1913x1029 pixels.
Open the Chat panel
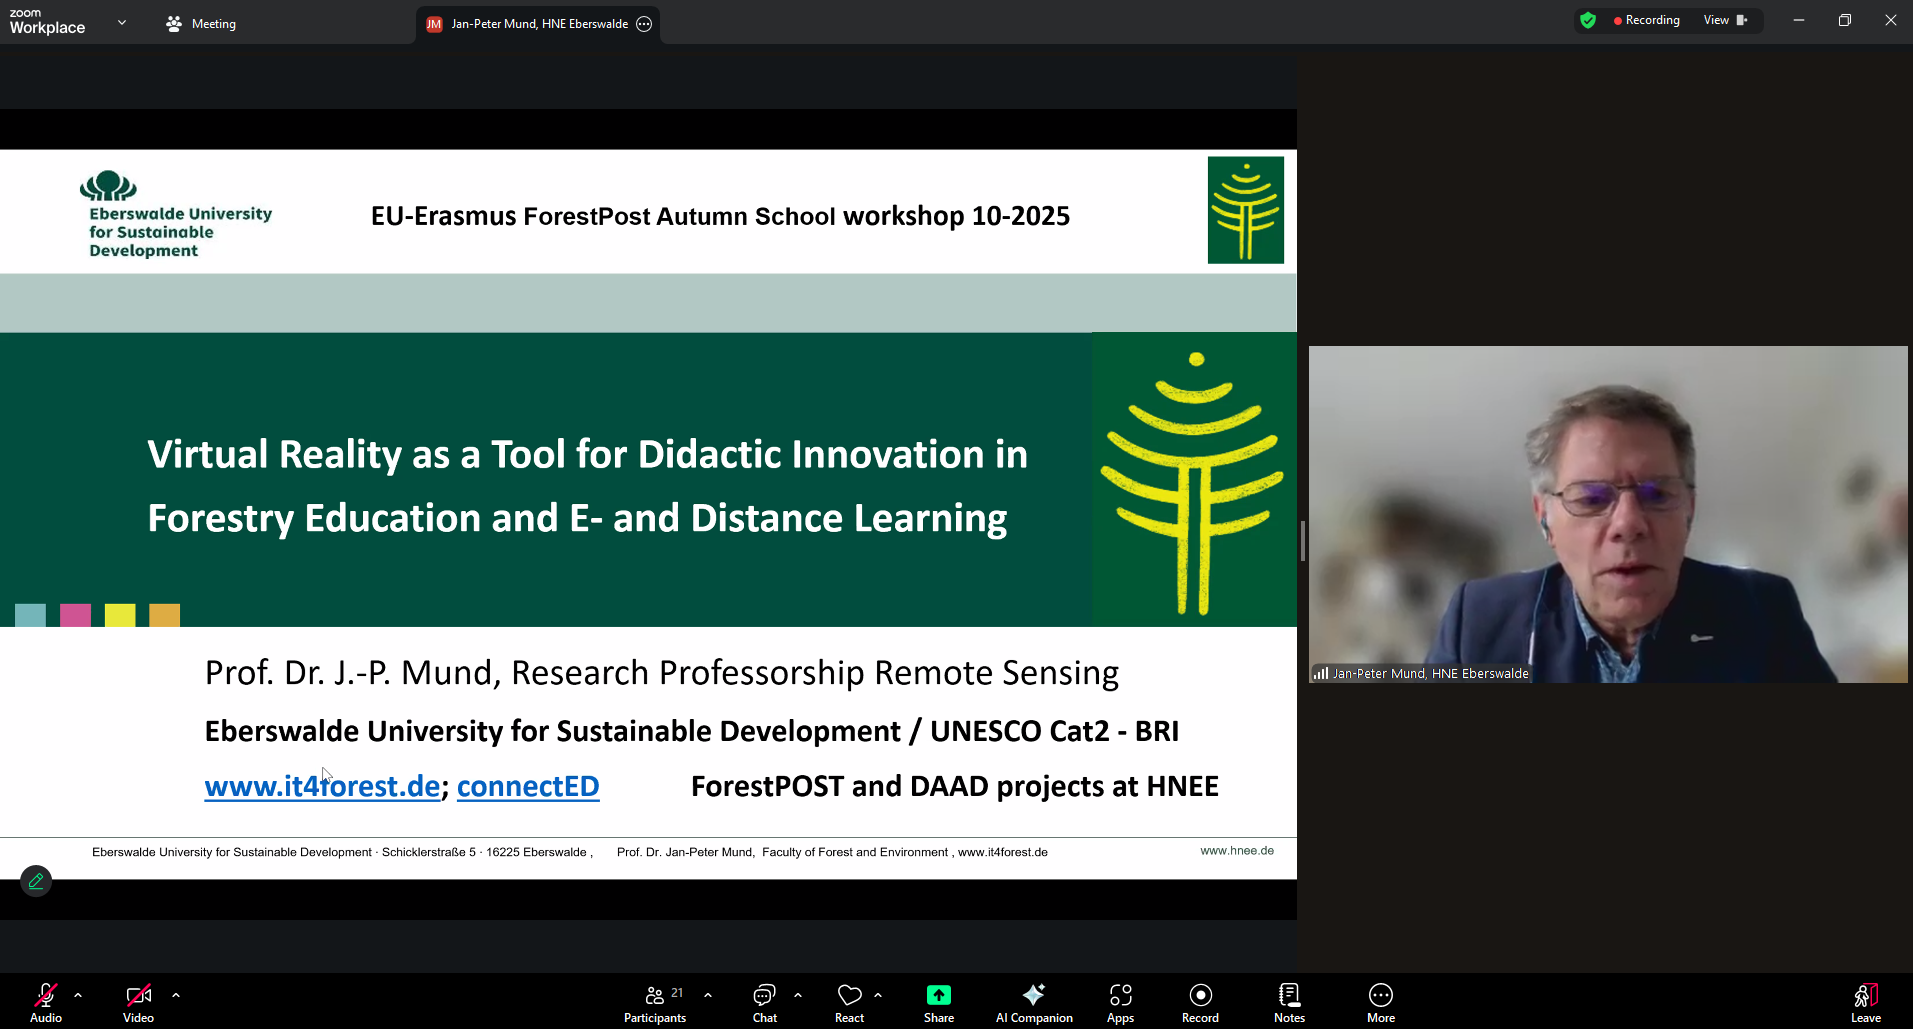(x=764, y=1003)
